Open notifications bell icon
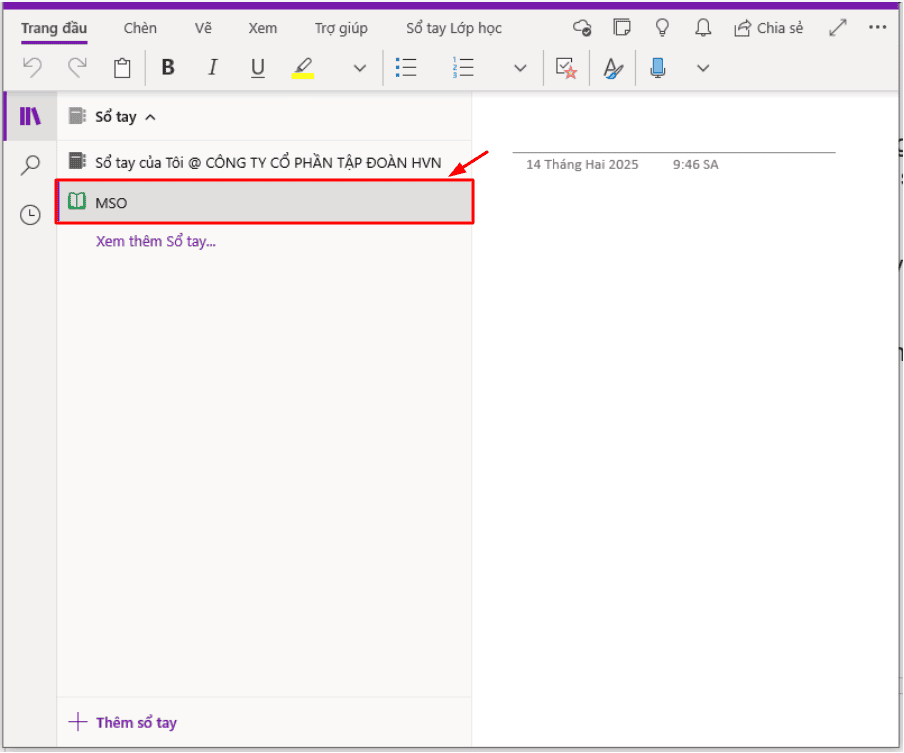This screenshot has width=904, height=753. pyautogui.click(x=703, y=28)
